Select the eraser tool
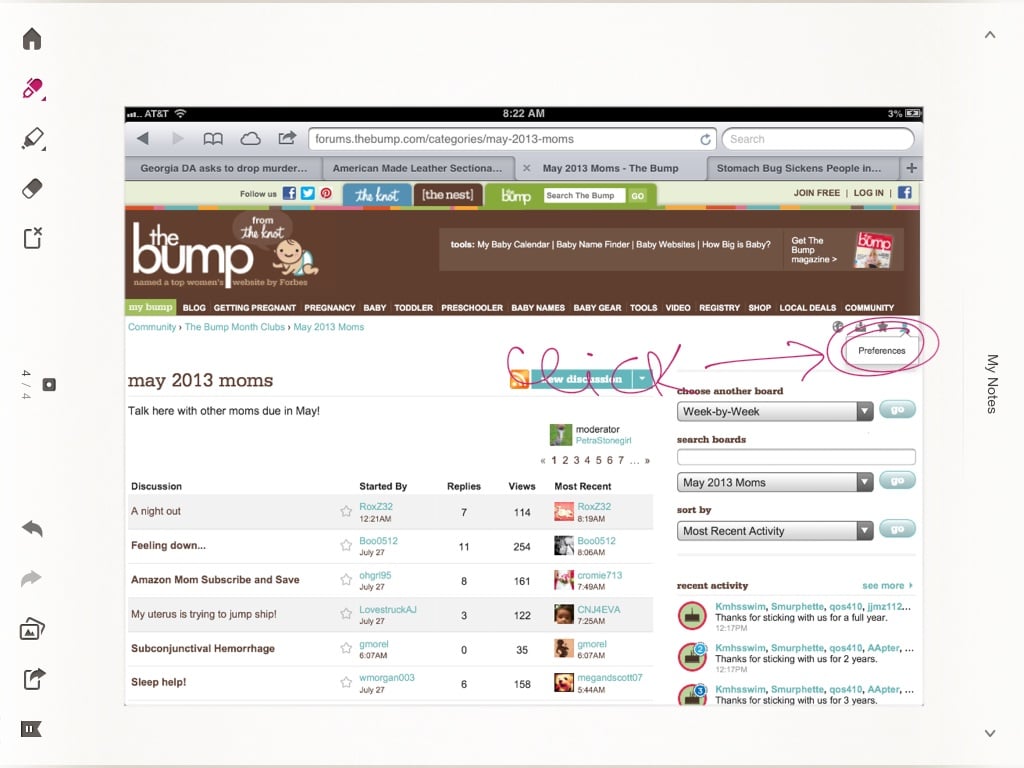Image resolution: width=1024 pixels, height=768 pixels. pyautogui.click(x=32, y=188)
